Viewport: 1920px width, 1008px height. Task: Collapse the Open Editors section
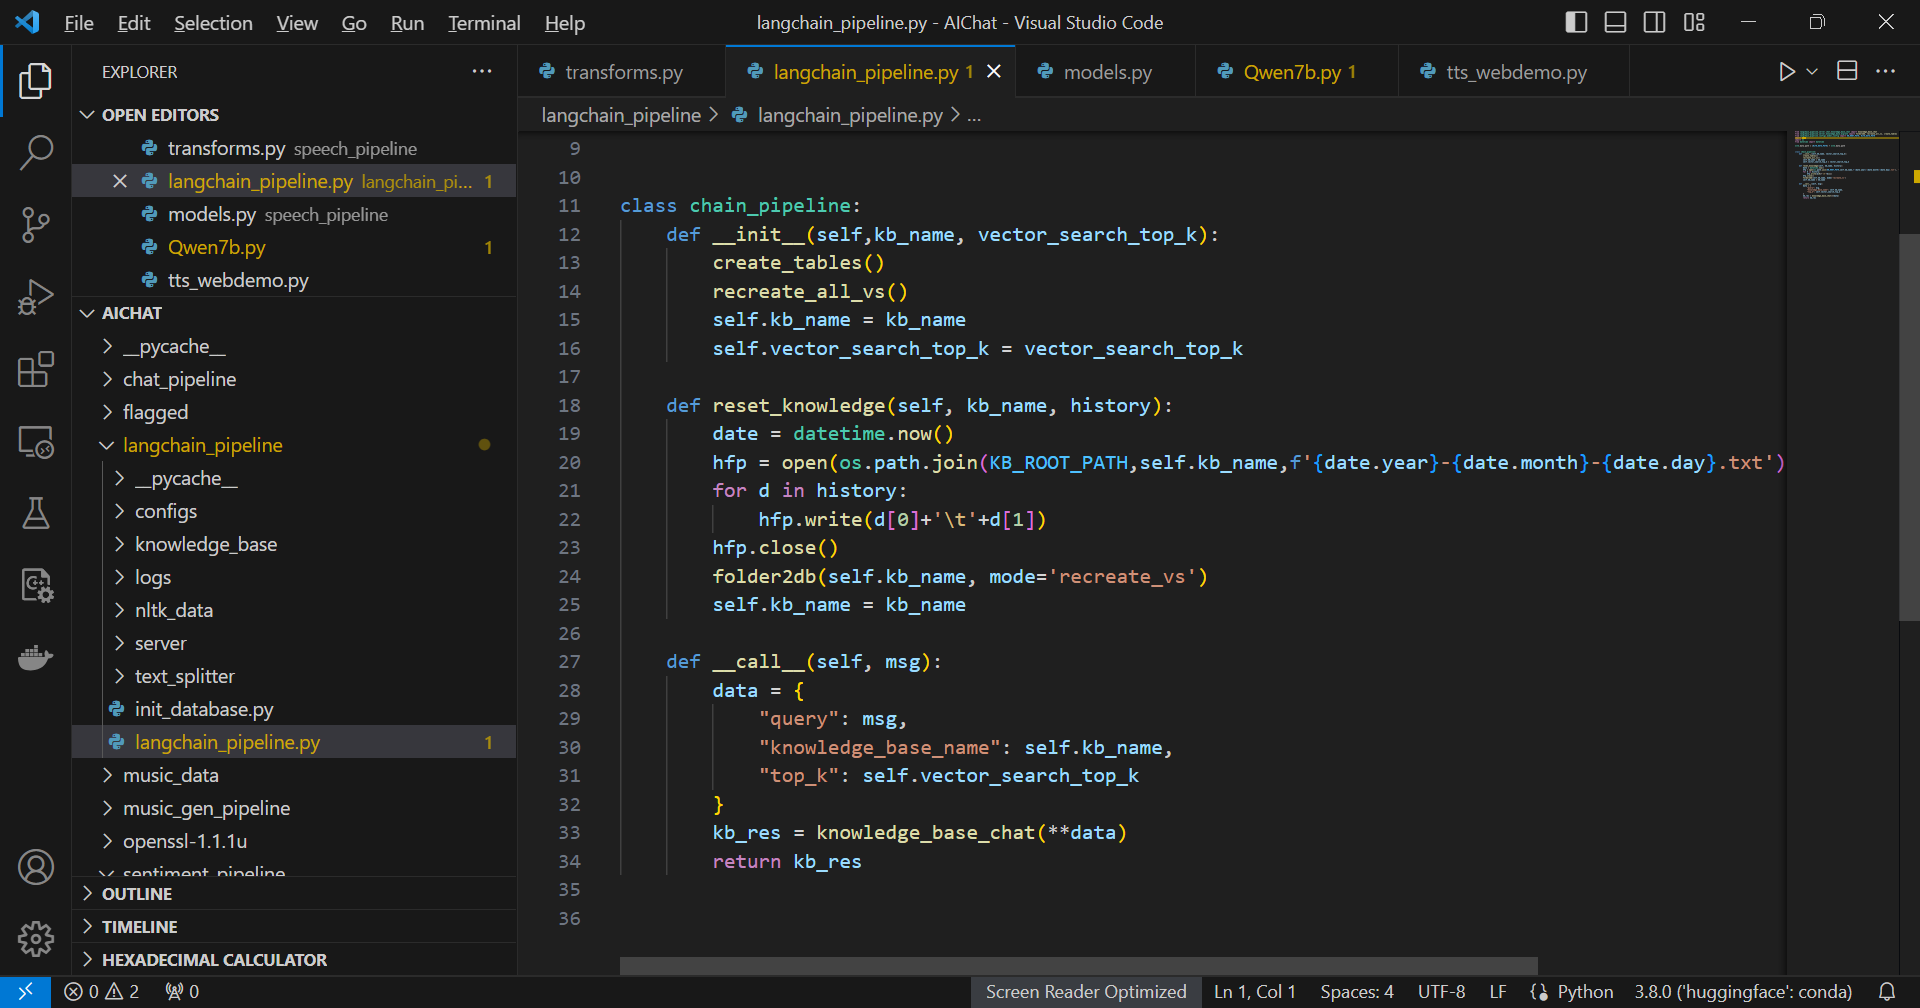point(294,115)
